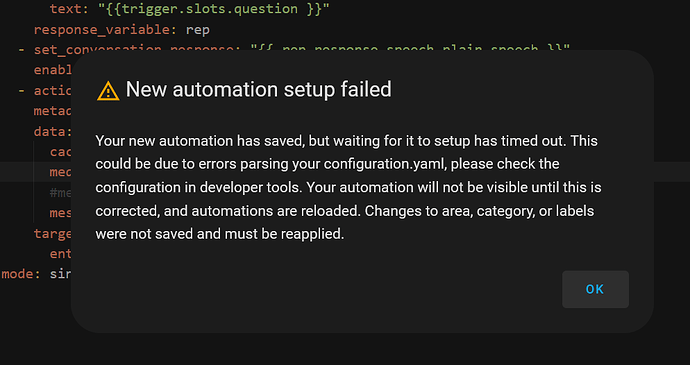
Task: Click the dialog message body paragraph
Action: (x=348, y=187)
